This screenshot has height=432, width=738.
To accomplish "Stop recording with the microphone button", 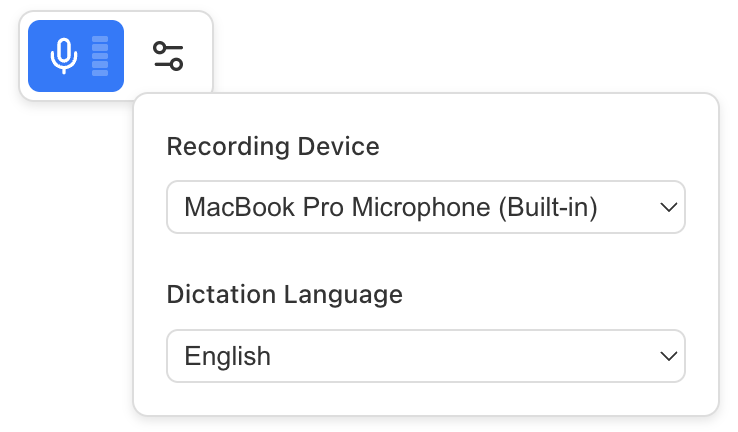I will 76,56.
